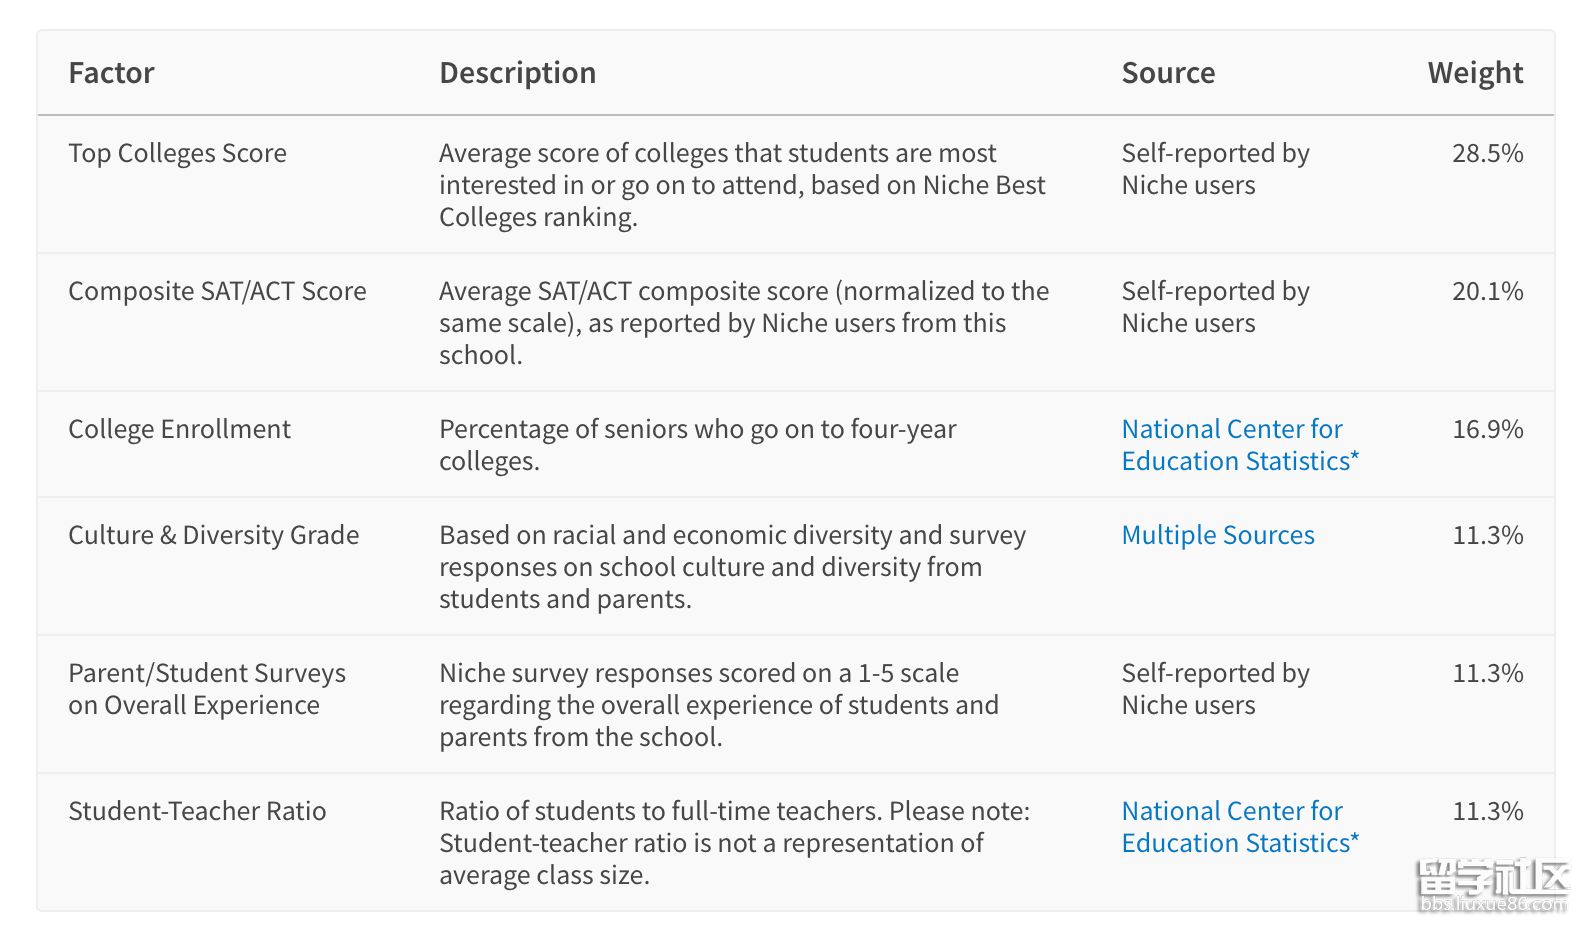
Task: Select the College Enrollment factor cell
Action: tap(179, 429)
